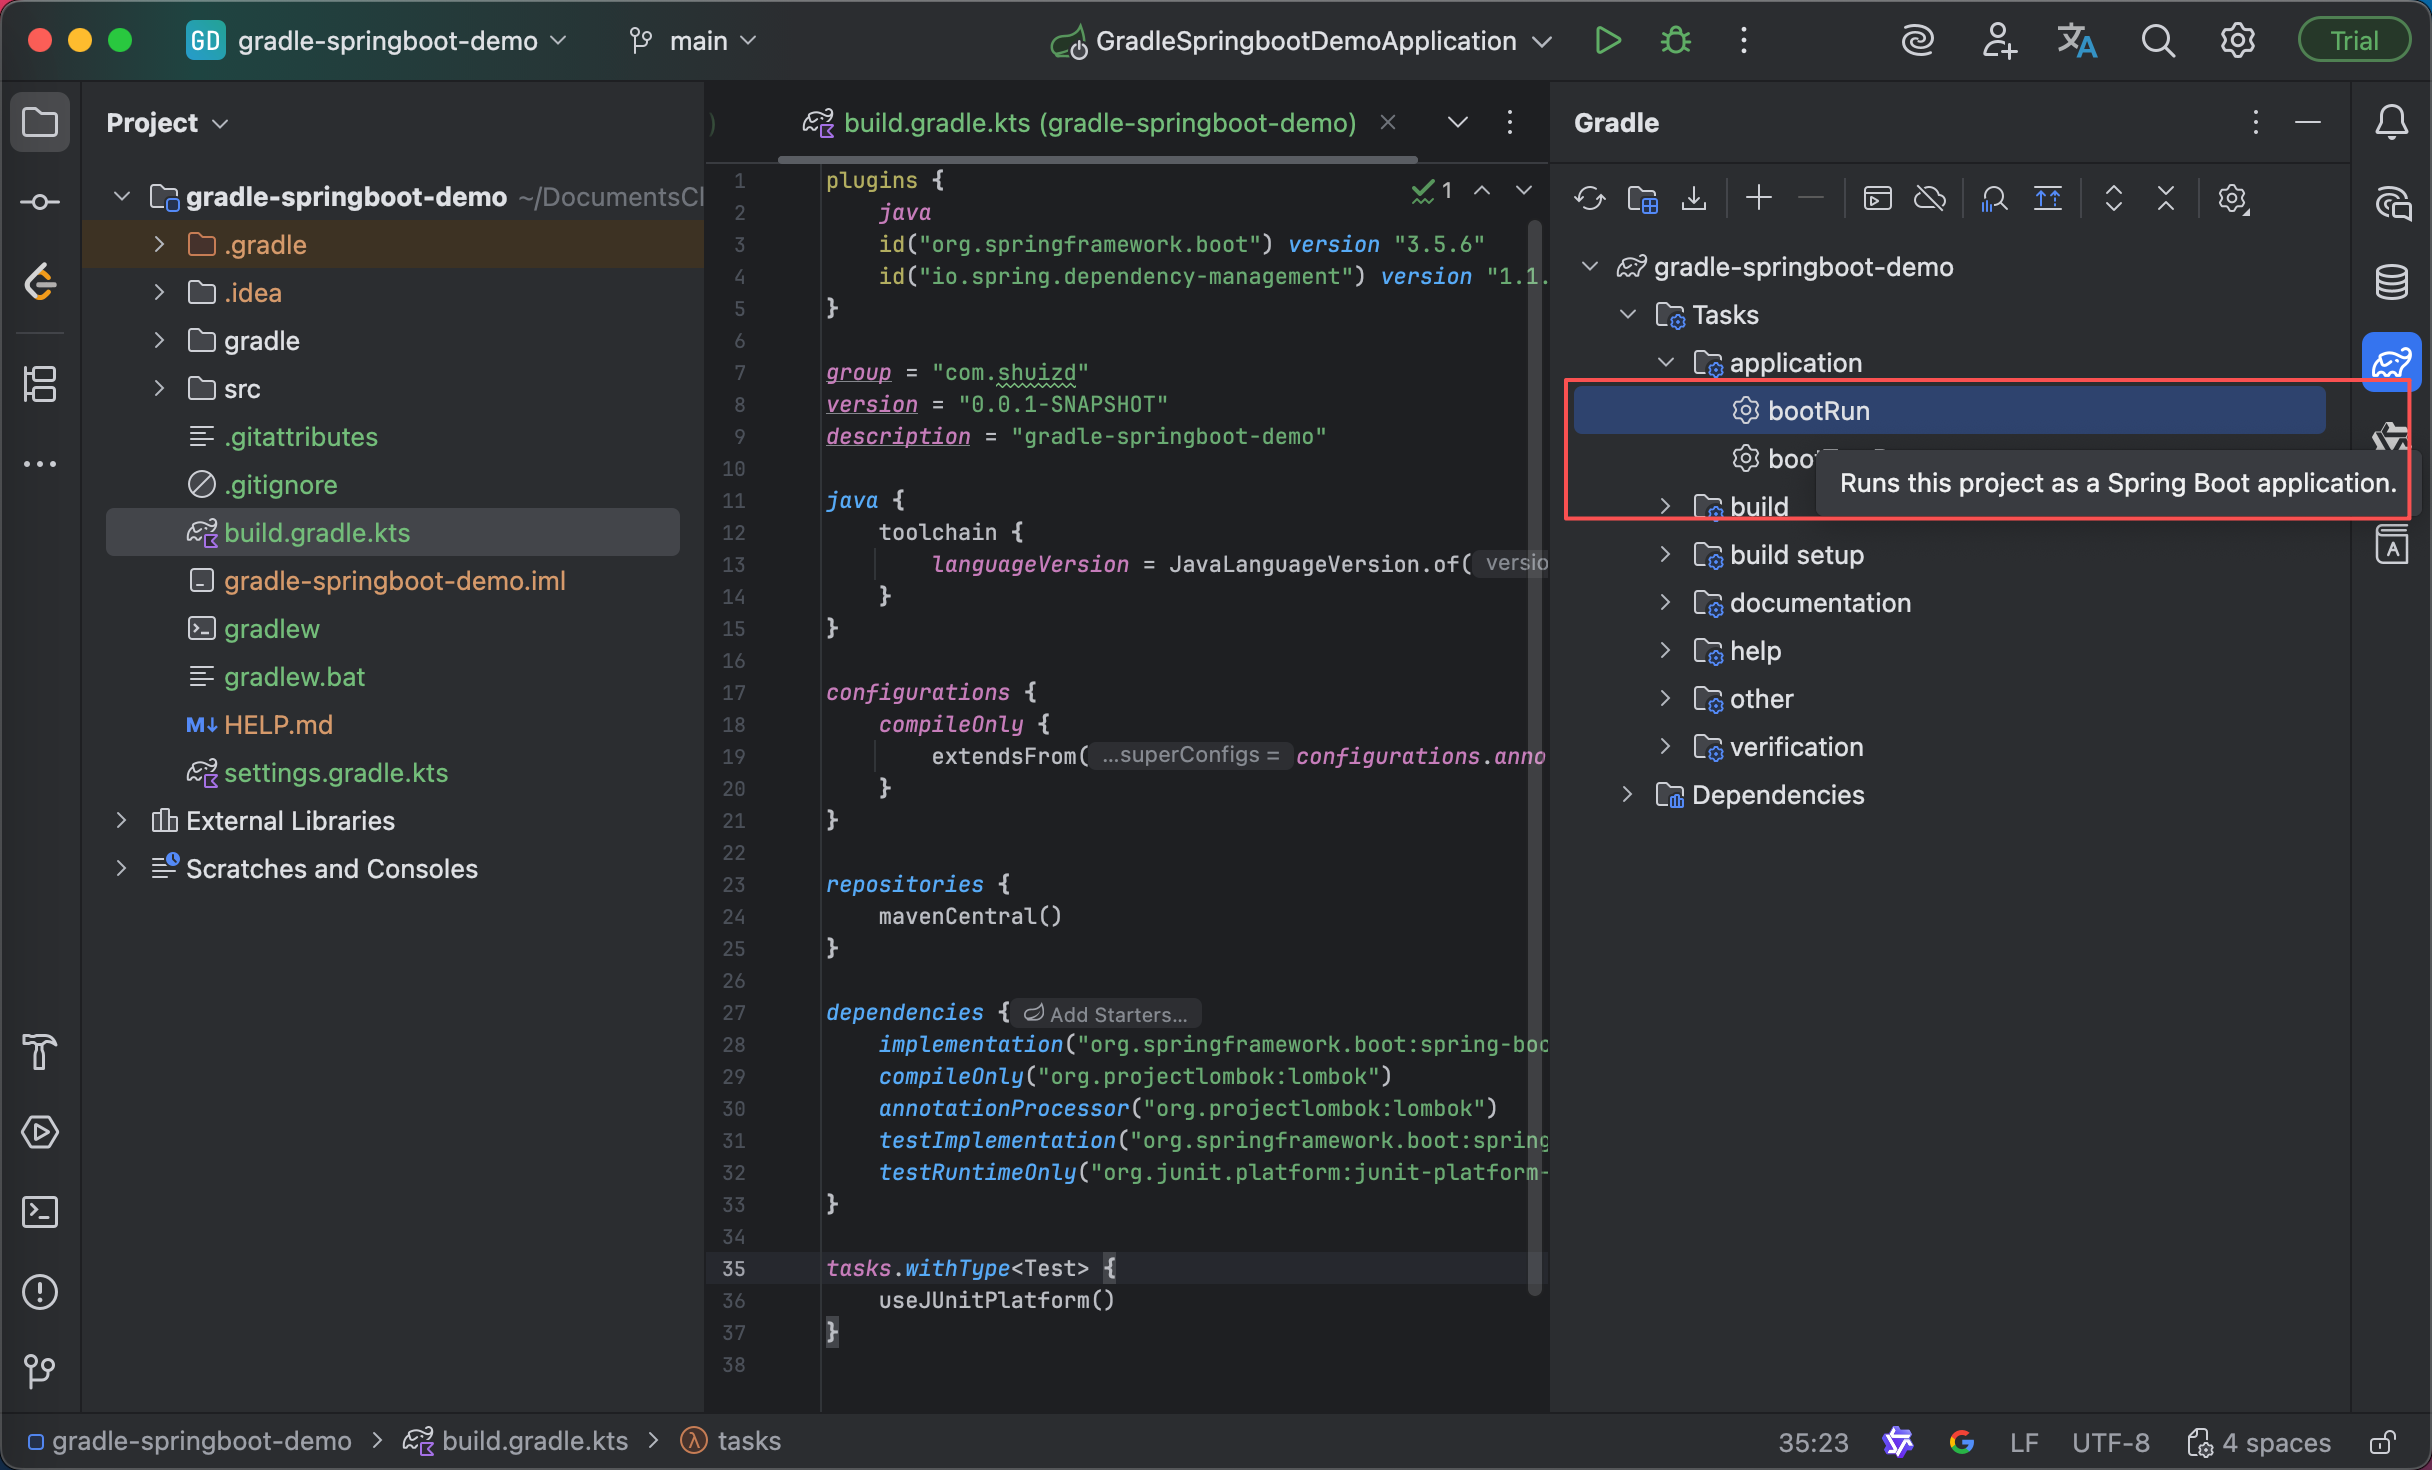Toggle Gradle offline mode icon
The width and height of the screenshot is (2432, 1470).
pos(1929,199)
